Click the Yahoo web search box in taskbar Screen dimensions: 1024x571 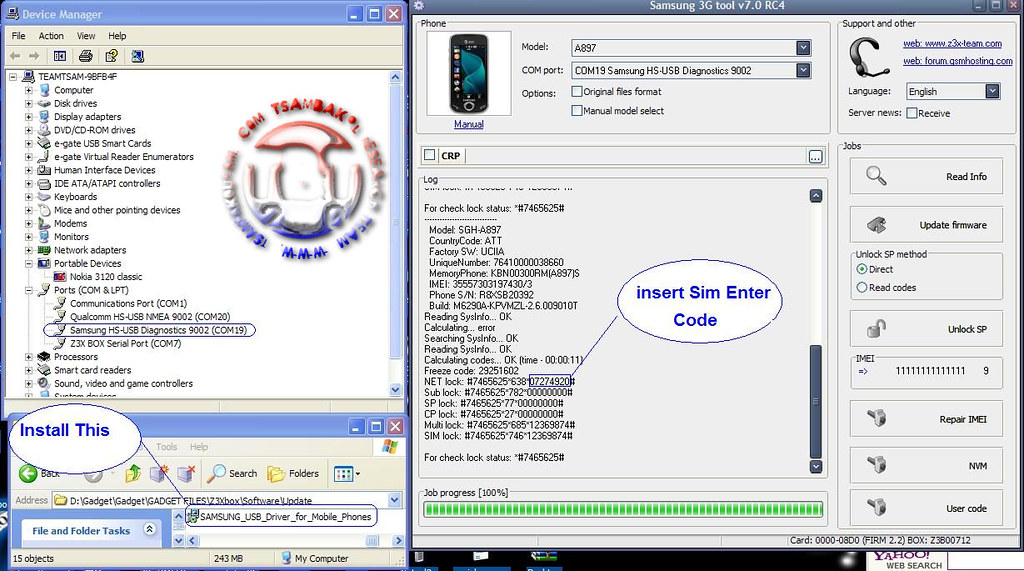coord(985,561)
